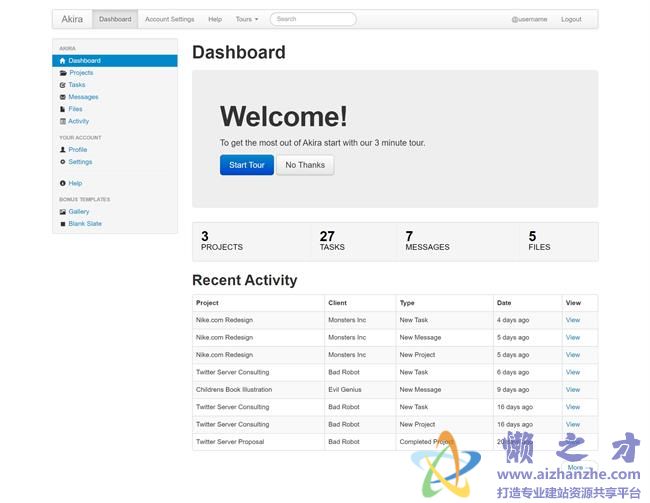The image size is (650, 503).
Task: Click the Tasks icon in sidebar
Action: coord(63,85)
